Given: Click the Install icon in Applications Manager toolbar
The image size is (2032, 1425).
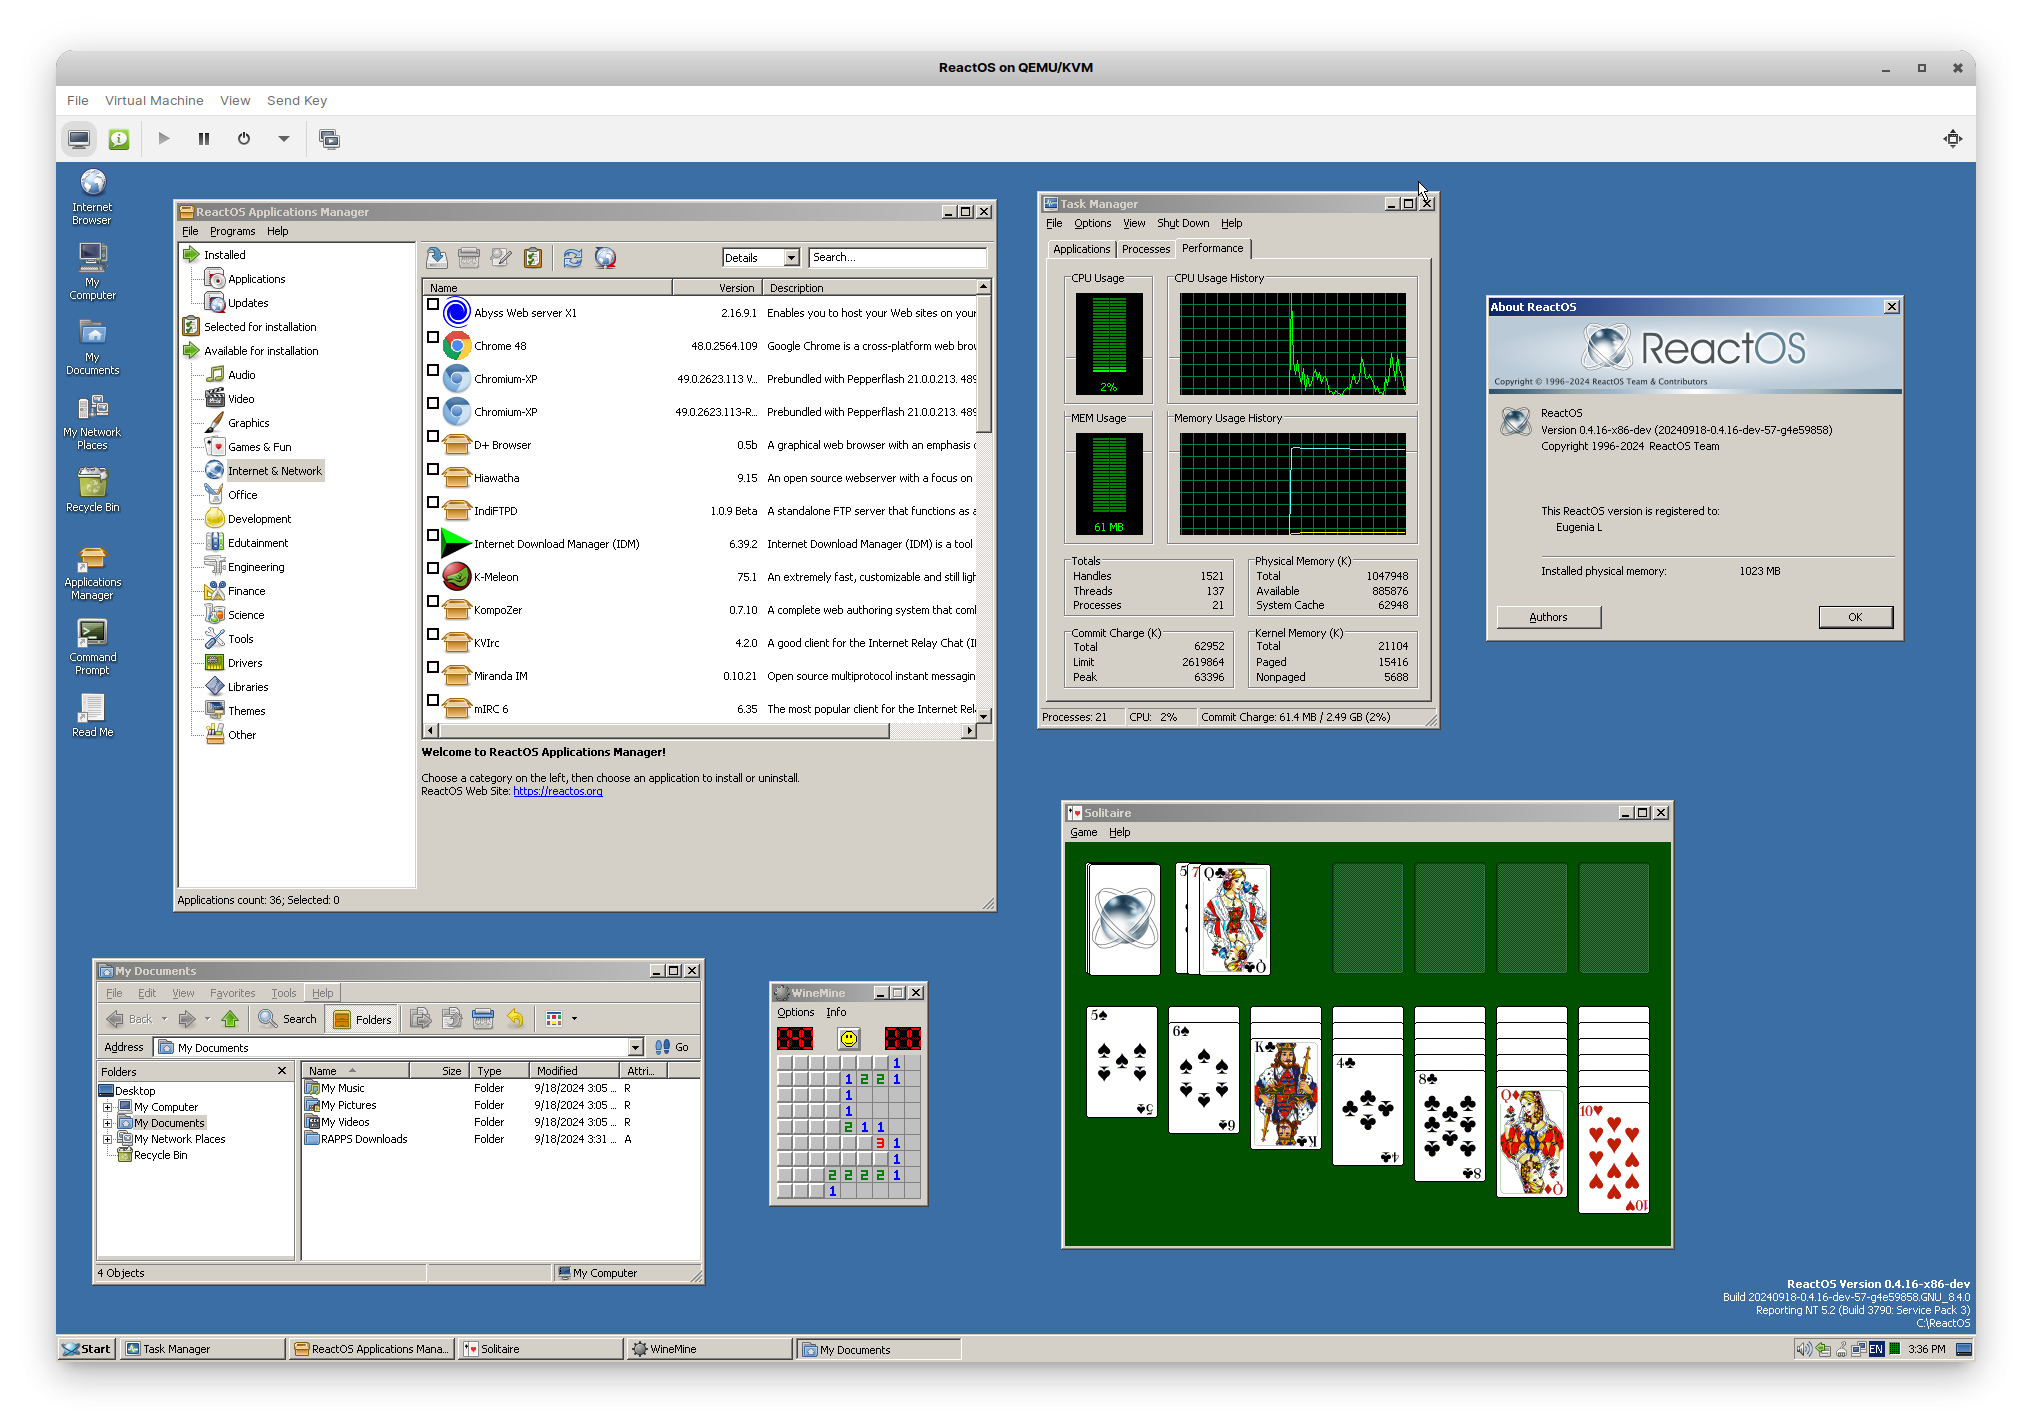Looking at the screenshot, I should tap(437, 258).
